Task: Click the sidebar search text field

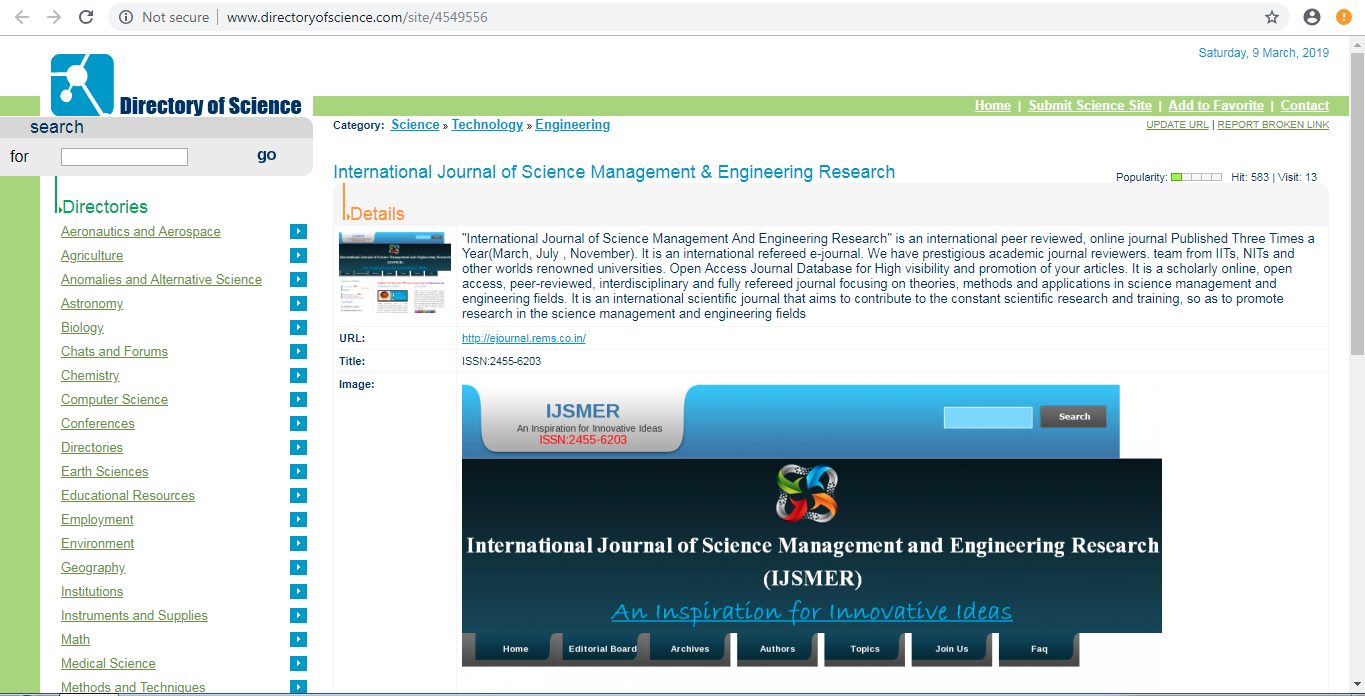Action: click(x=124, y=157)
